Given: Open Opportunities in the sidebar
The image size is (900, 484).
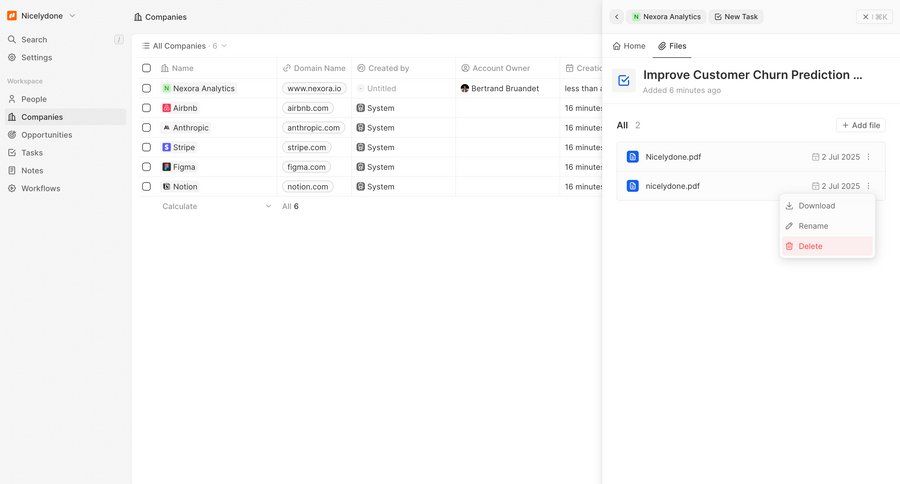Looking at the screenshot, I should click(63, 134).
